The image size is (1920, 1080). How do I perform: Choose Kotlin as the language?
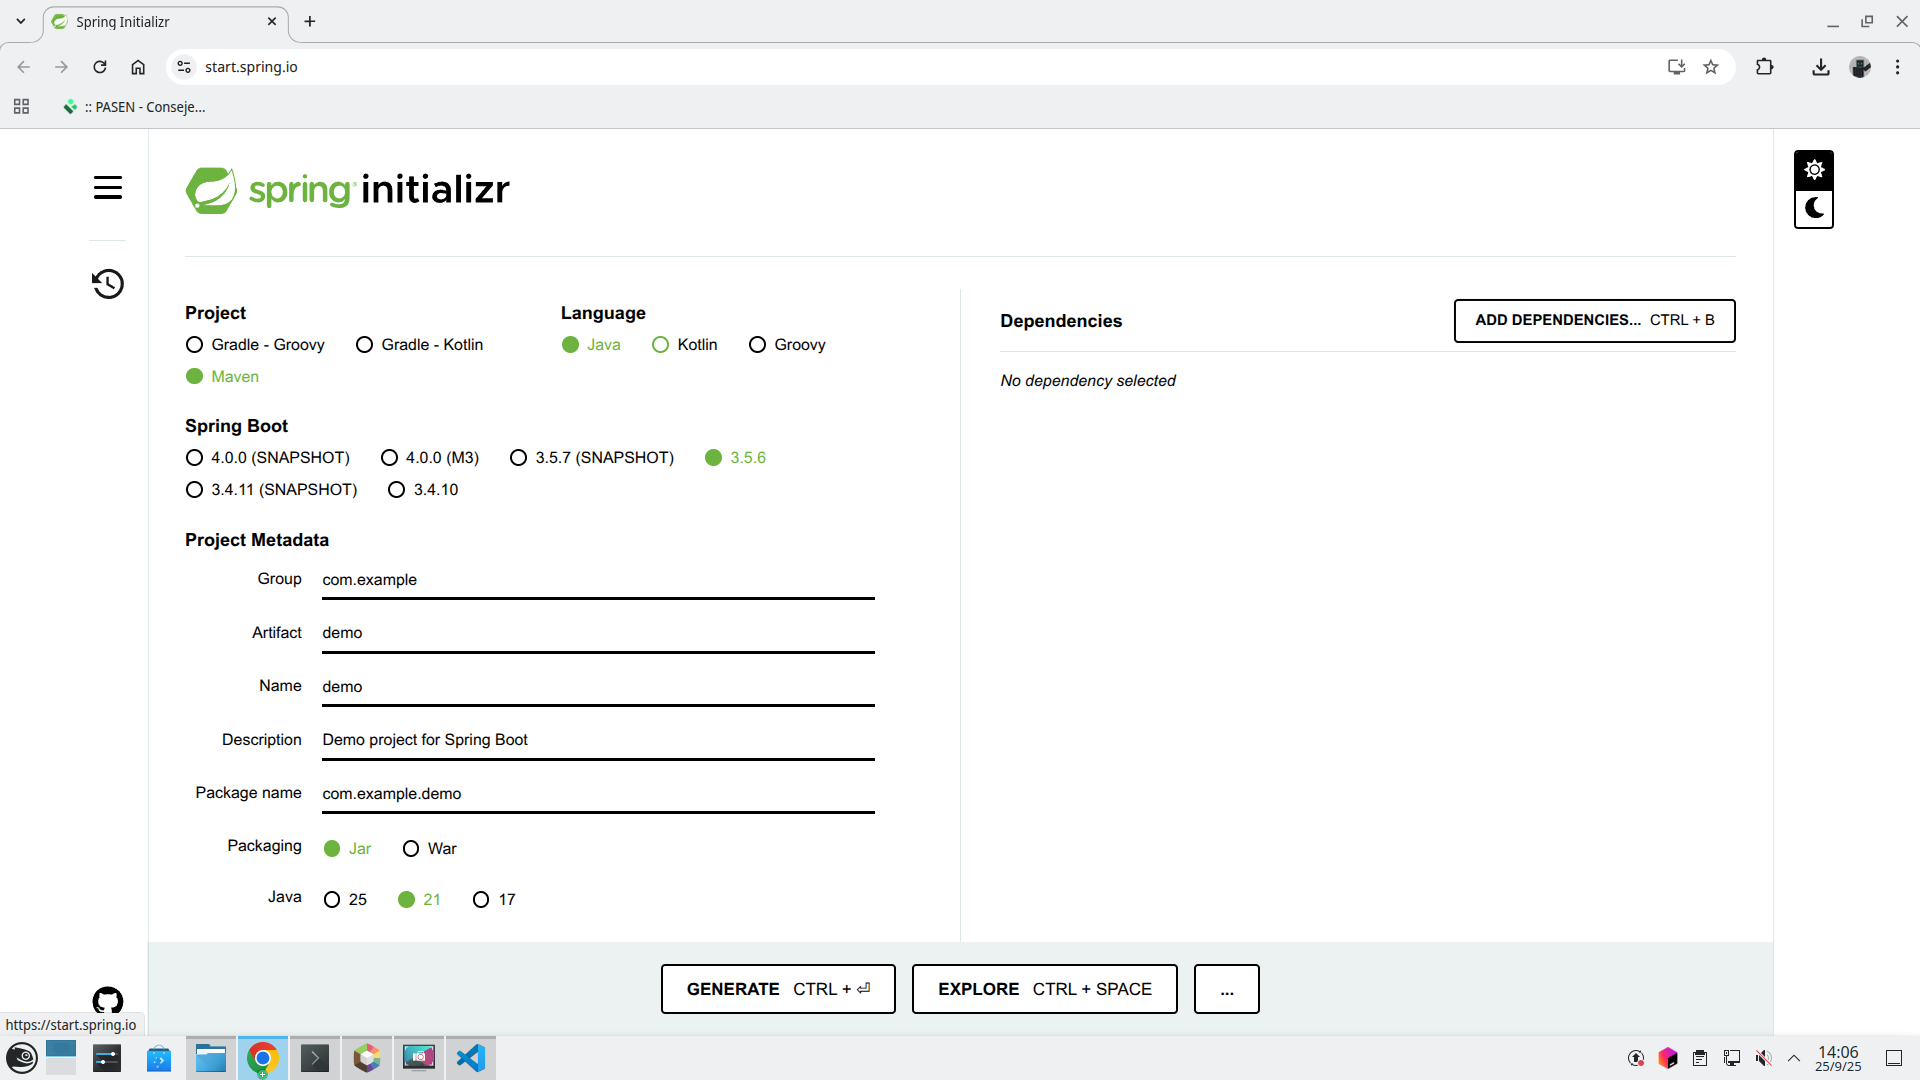pos(661,344)
